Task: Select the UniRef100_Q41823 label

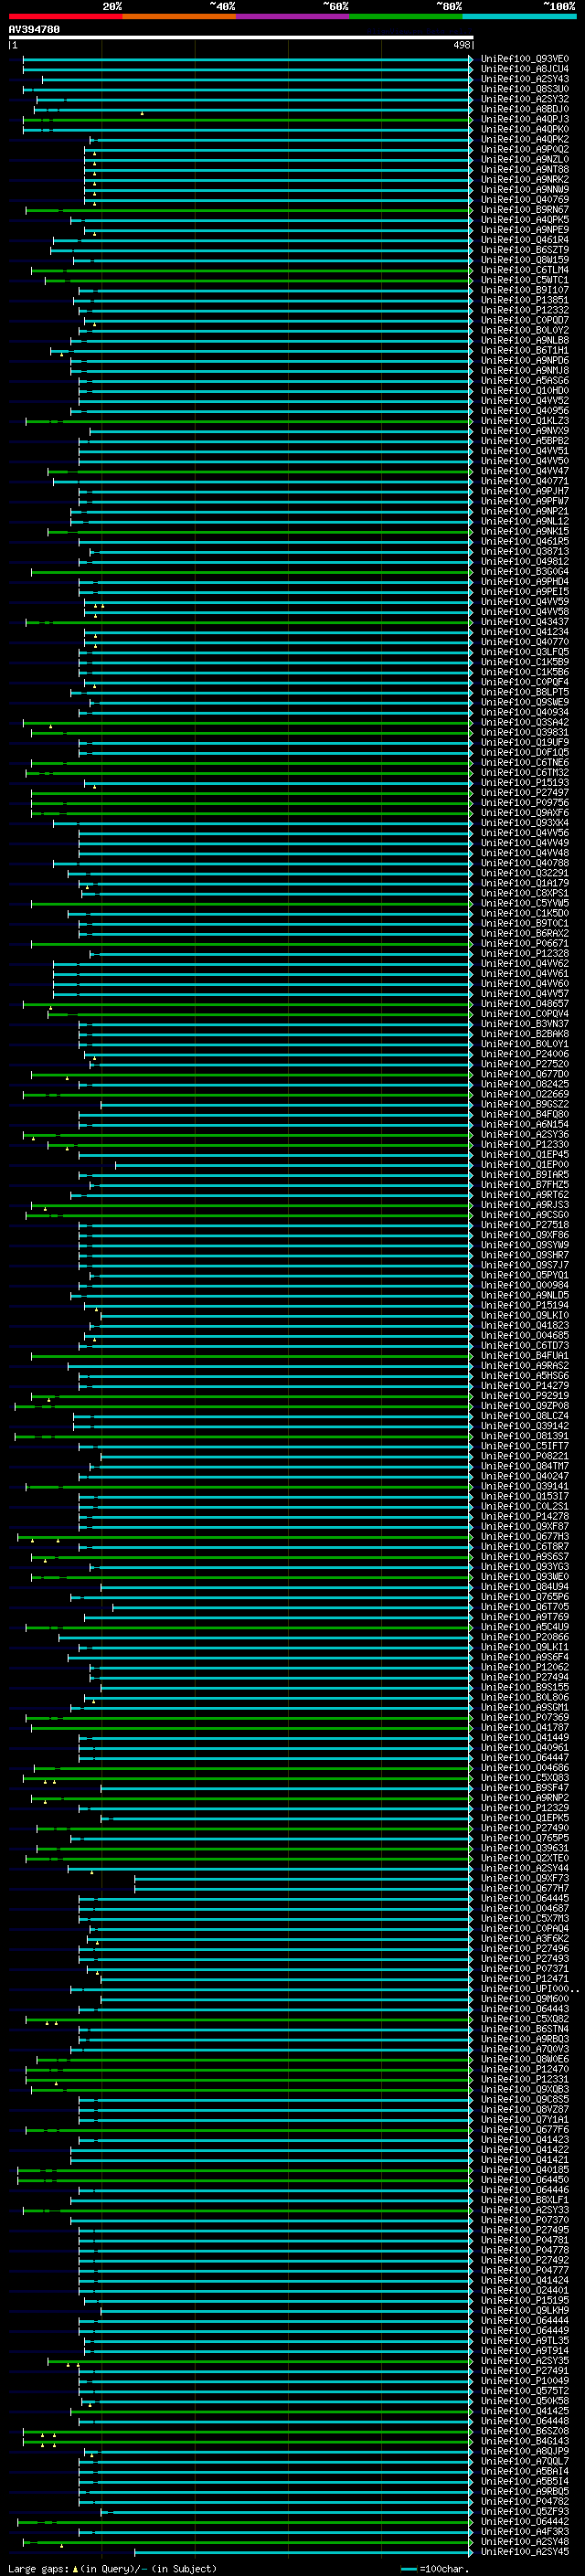Action: [525, 1325]
